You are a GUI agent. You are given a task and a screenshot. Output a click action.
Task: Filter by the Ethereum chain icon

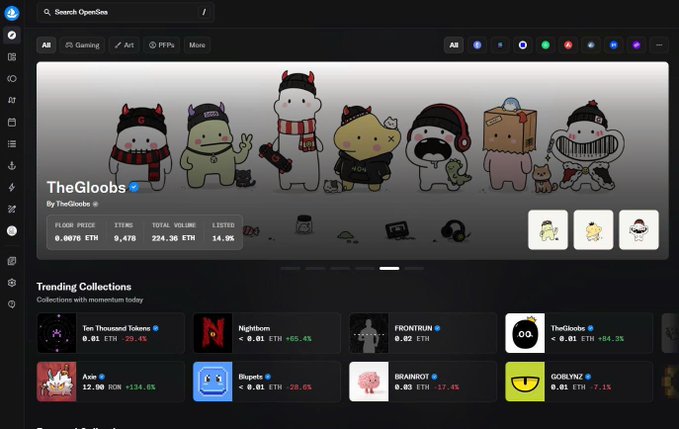[477, 45]
